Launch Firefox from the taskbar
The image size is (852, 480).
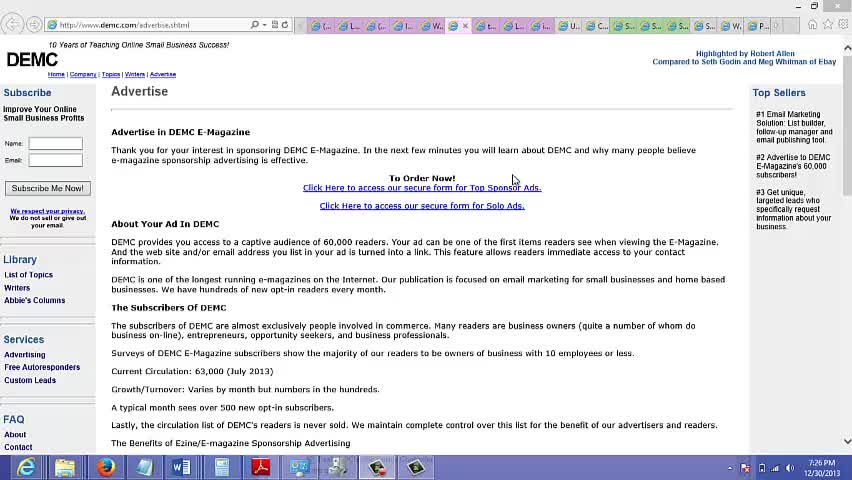106,467
